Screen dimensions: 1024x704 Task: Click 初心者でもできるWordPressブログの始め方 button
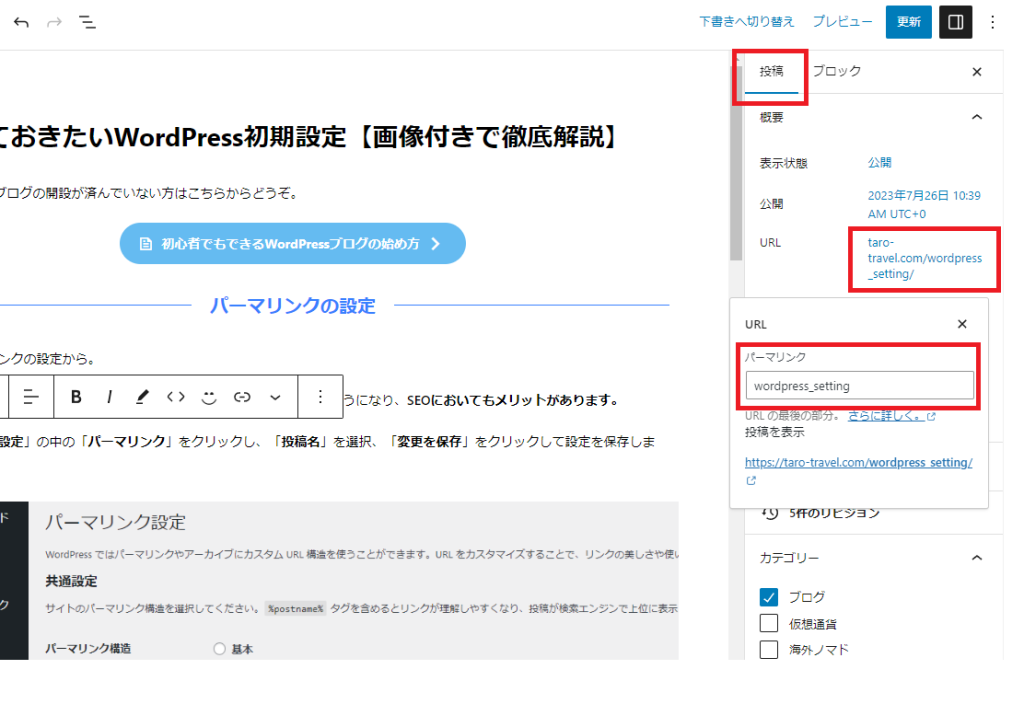[293, 244]
